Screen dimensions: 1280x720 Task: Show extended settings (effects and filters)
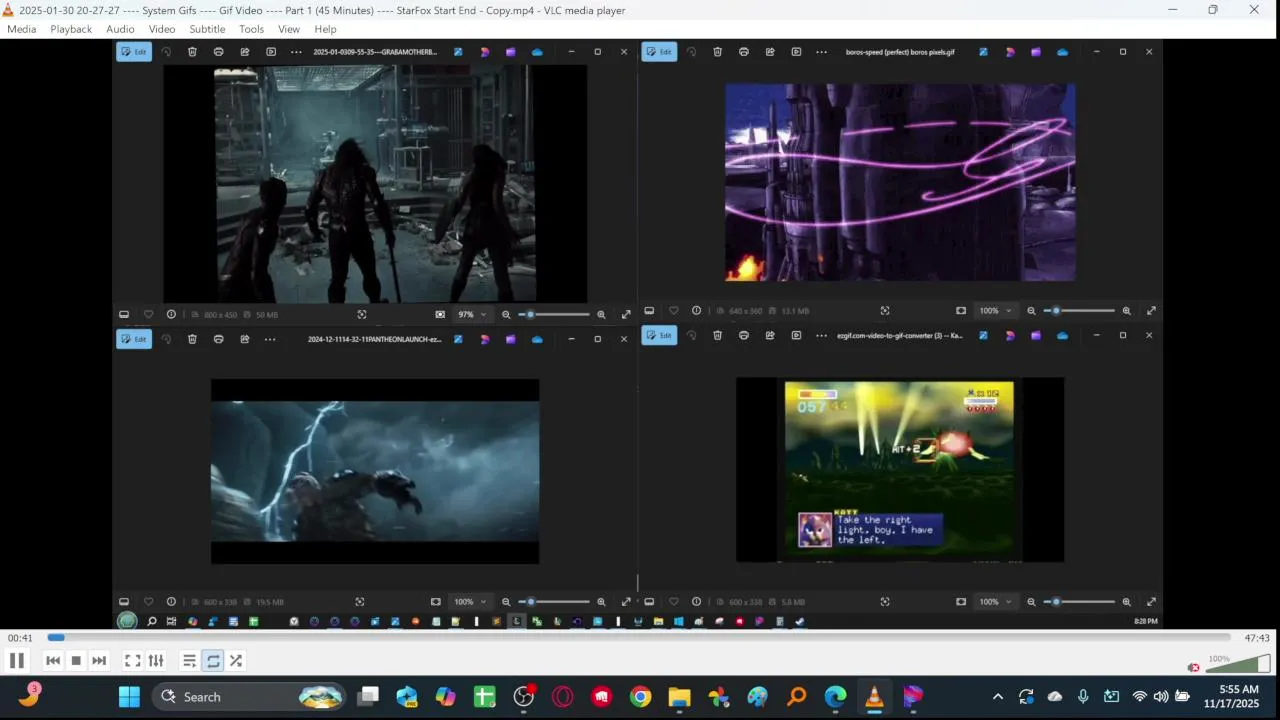(156, 660)
